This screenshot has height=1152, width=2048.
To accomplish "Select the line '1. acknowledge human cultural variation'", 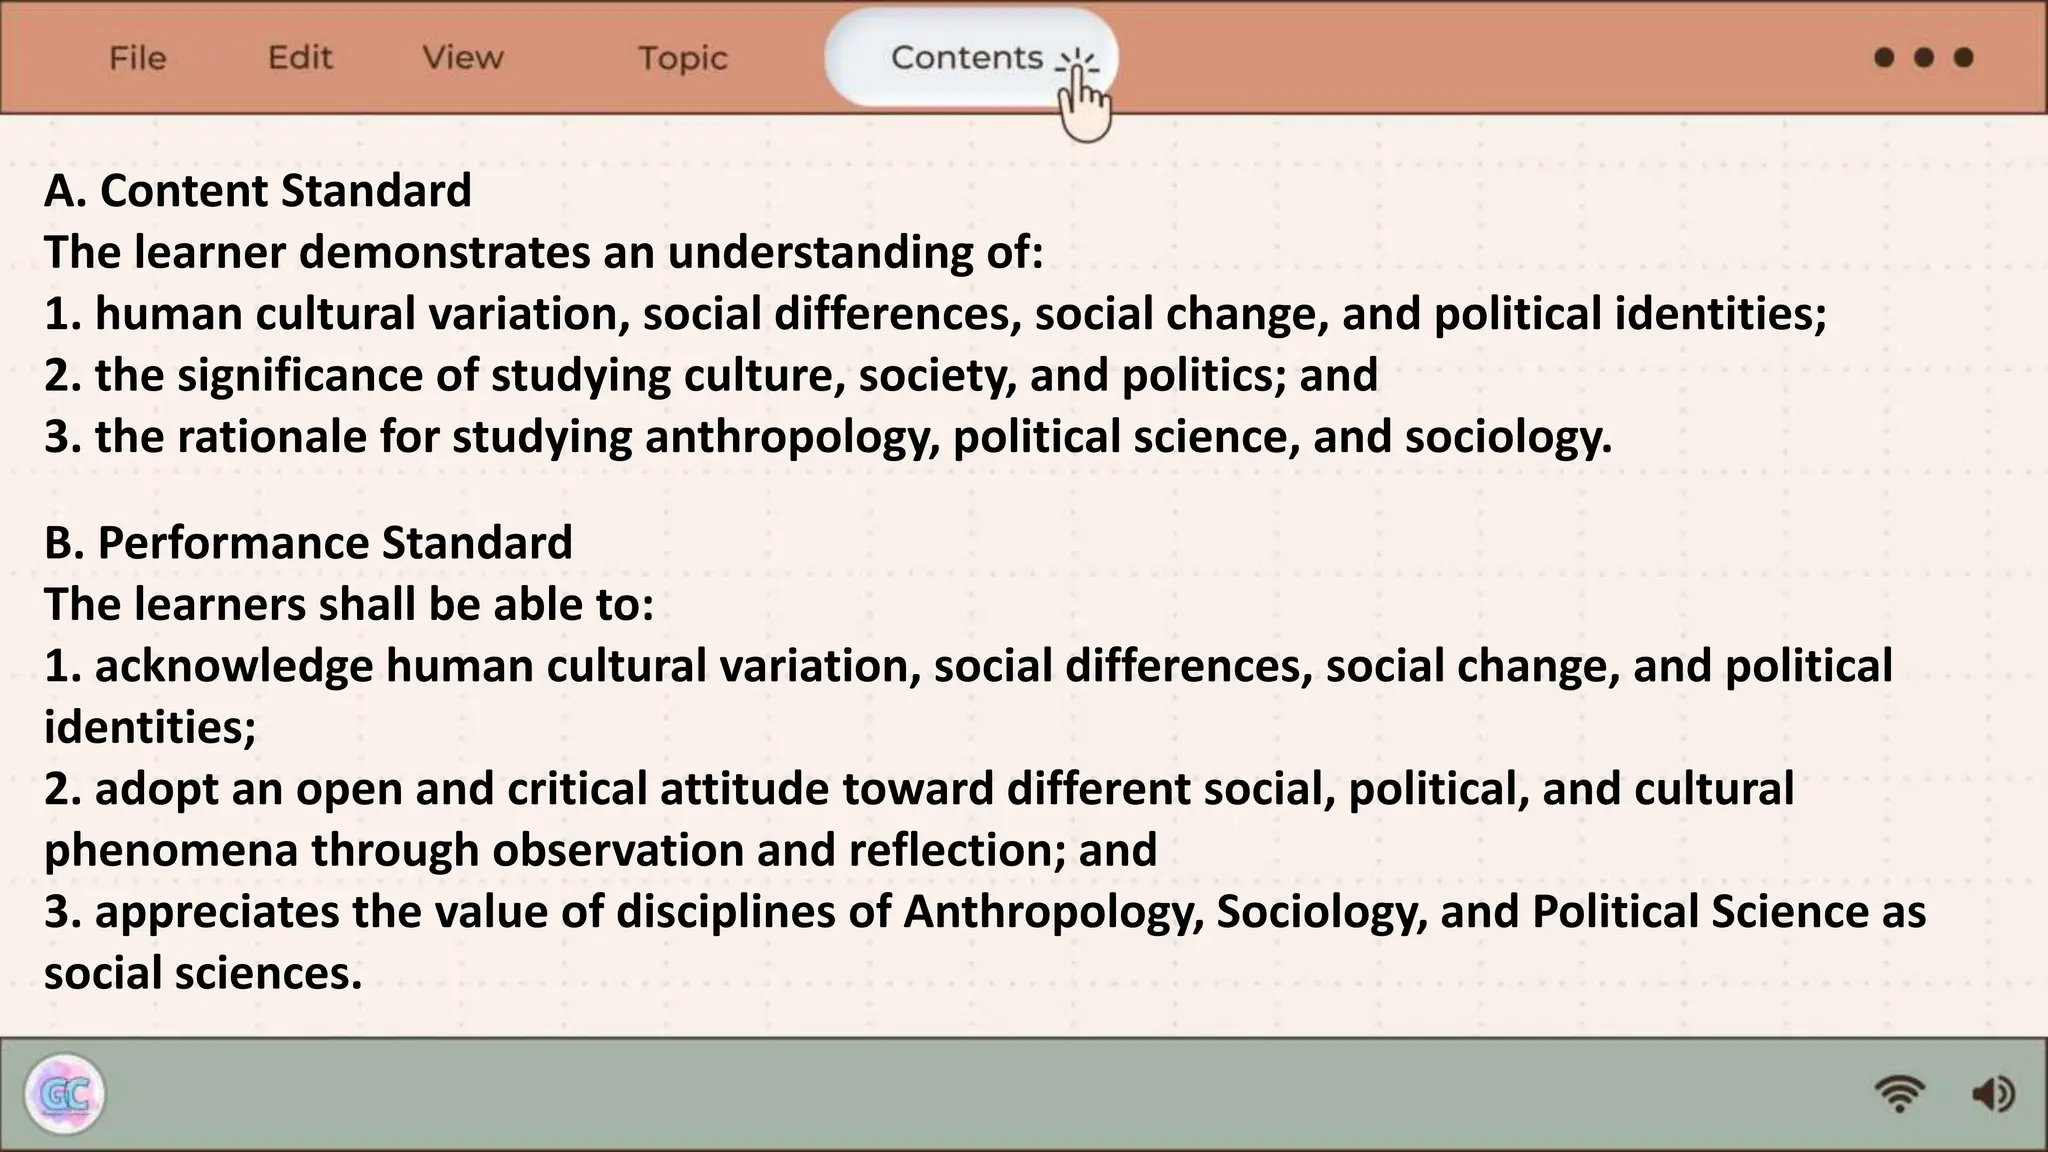I will 968,666.
